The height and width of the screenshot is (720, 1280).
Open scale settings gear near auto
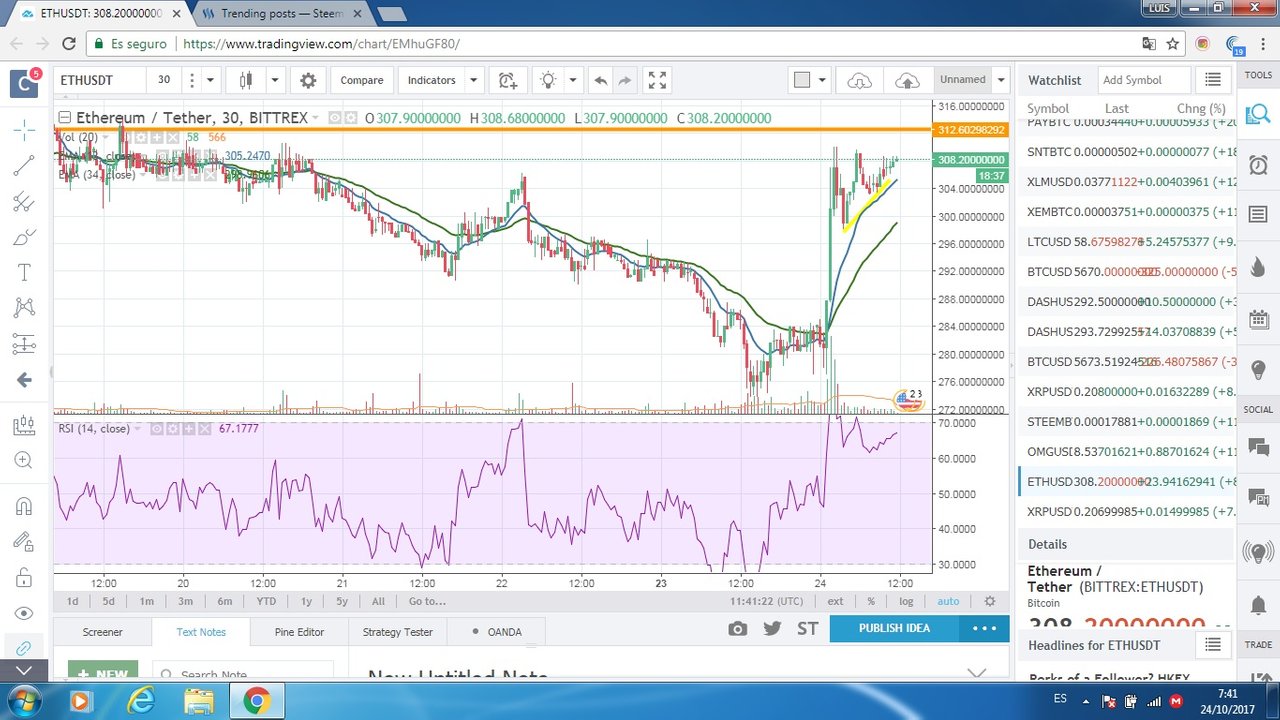point(990,601)
